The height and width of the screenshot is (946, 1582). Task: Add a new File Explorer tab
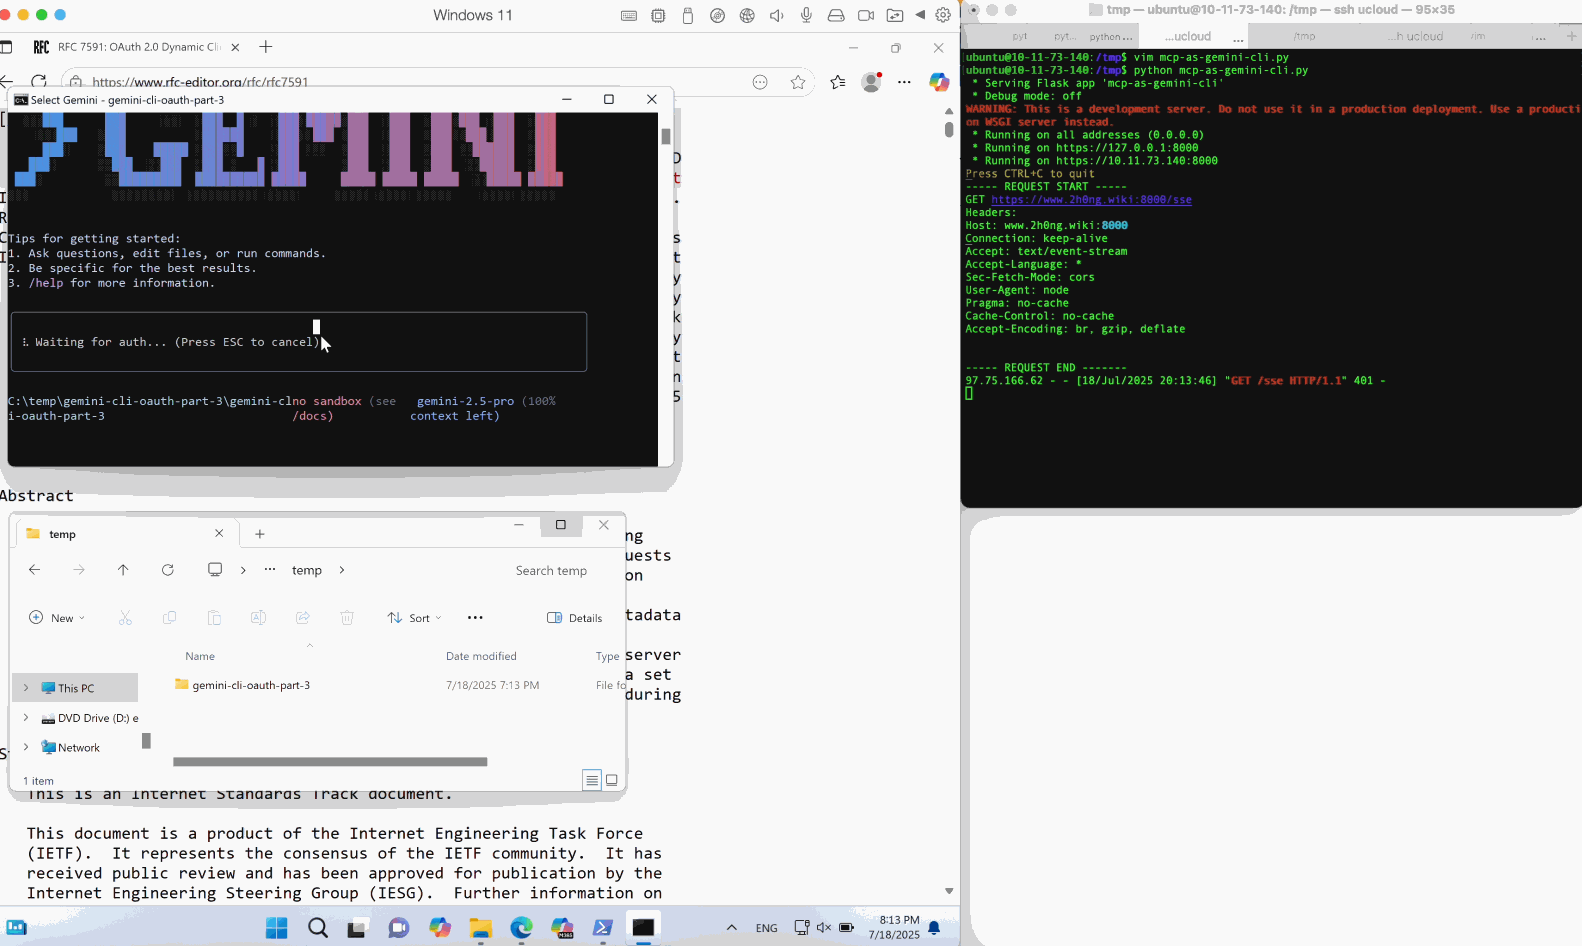click(260, 534)
